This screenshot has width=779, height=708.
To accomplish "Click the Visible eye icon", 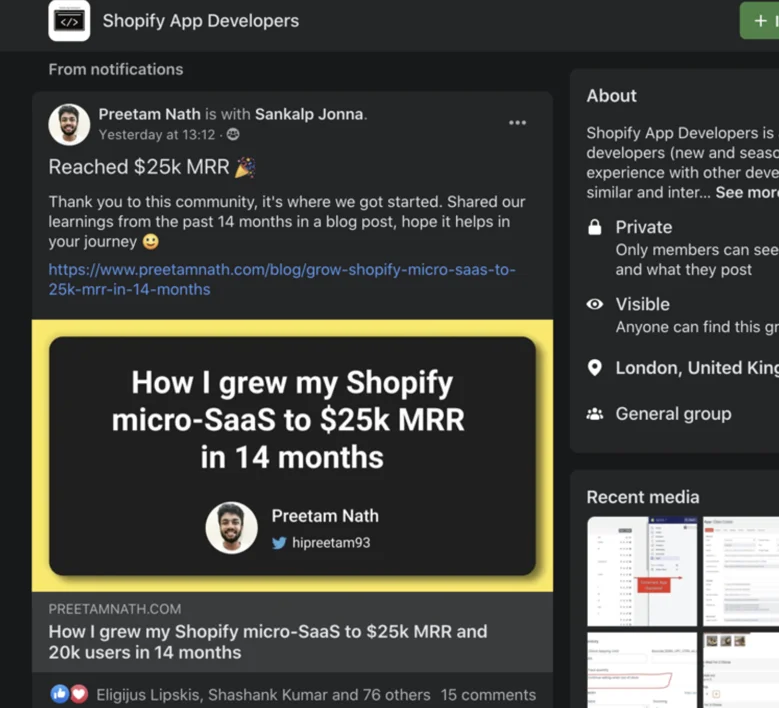I will click(595, 304).
